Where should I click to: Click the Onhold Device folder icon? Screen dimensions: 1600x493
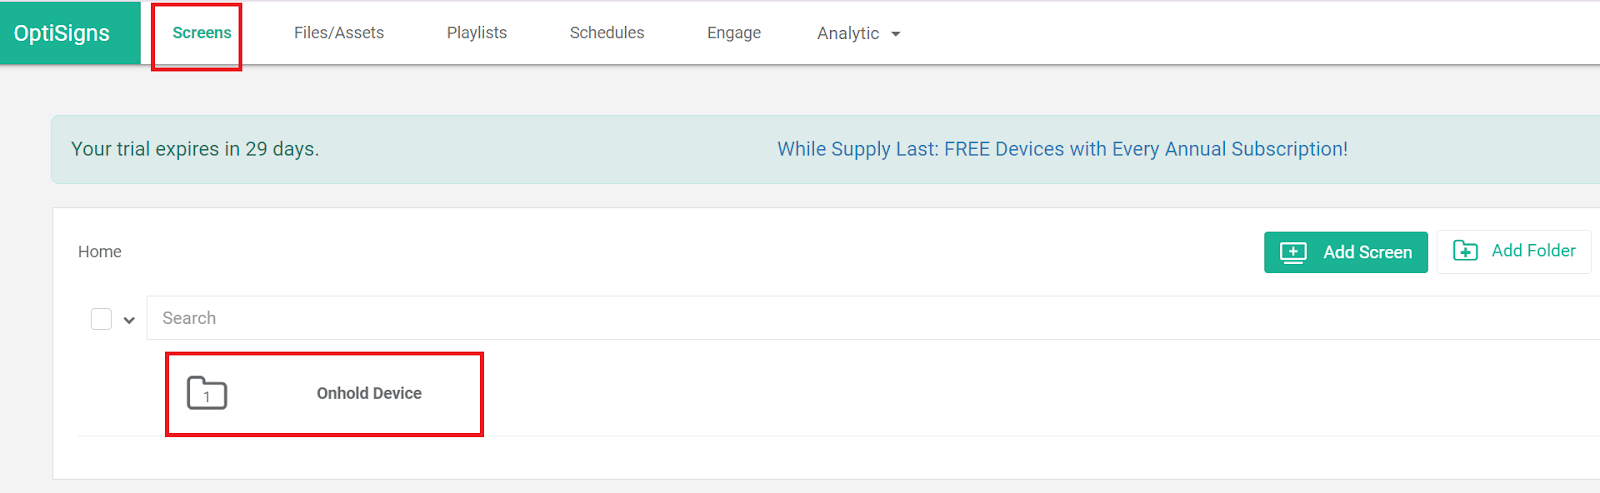click(207, 393)
